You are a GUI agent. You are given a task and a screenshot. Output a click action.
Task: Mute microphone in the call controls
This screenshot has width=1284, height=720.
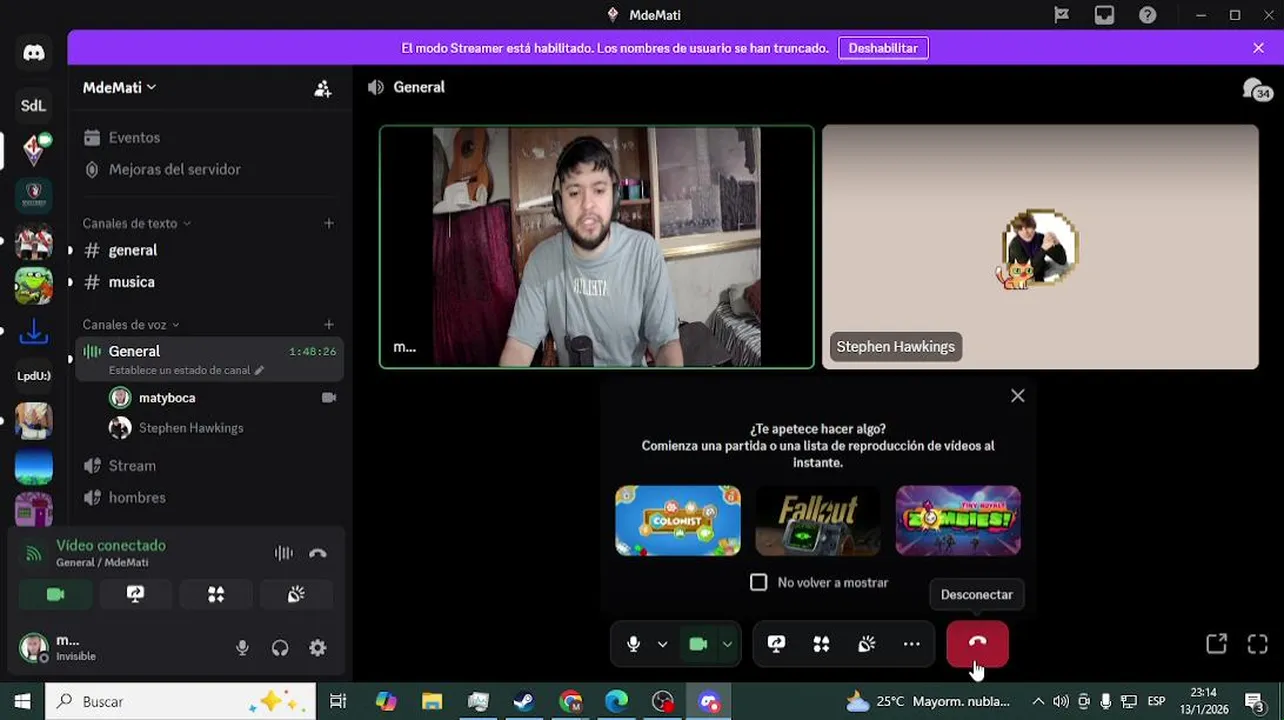pos(633,644)
